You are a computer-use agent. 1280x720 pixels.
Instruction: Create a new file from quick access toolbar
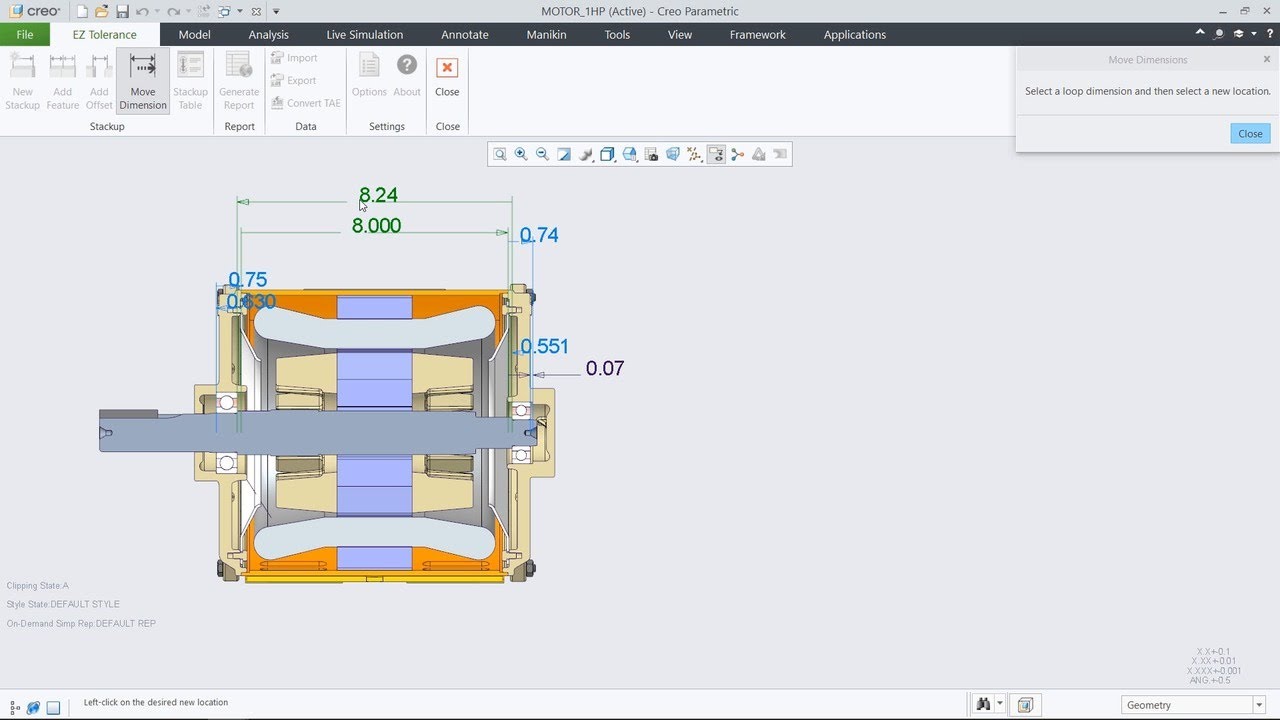(x=81, y=11)
